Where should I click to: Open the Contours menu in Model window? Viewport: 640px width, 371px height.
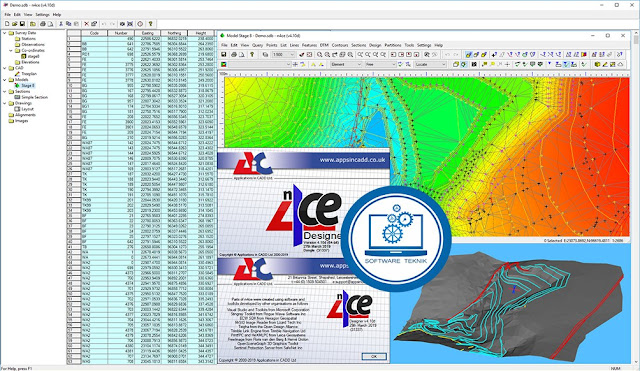[340, 45]
